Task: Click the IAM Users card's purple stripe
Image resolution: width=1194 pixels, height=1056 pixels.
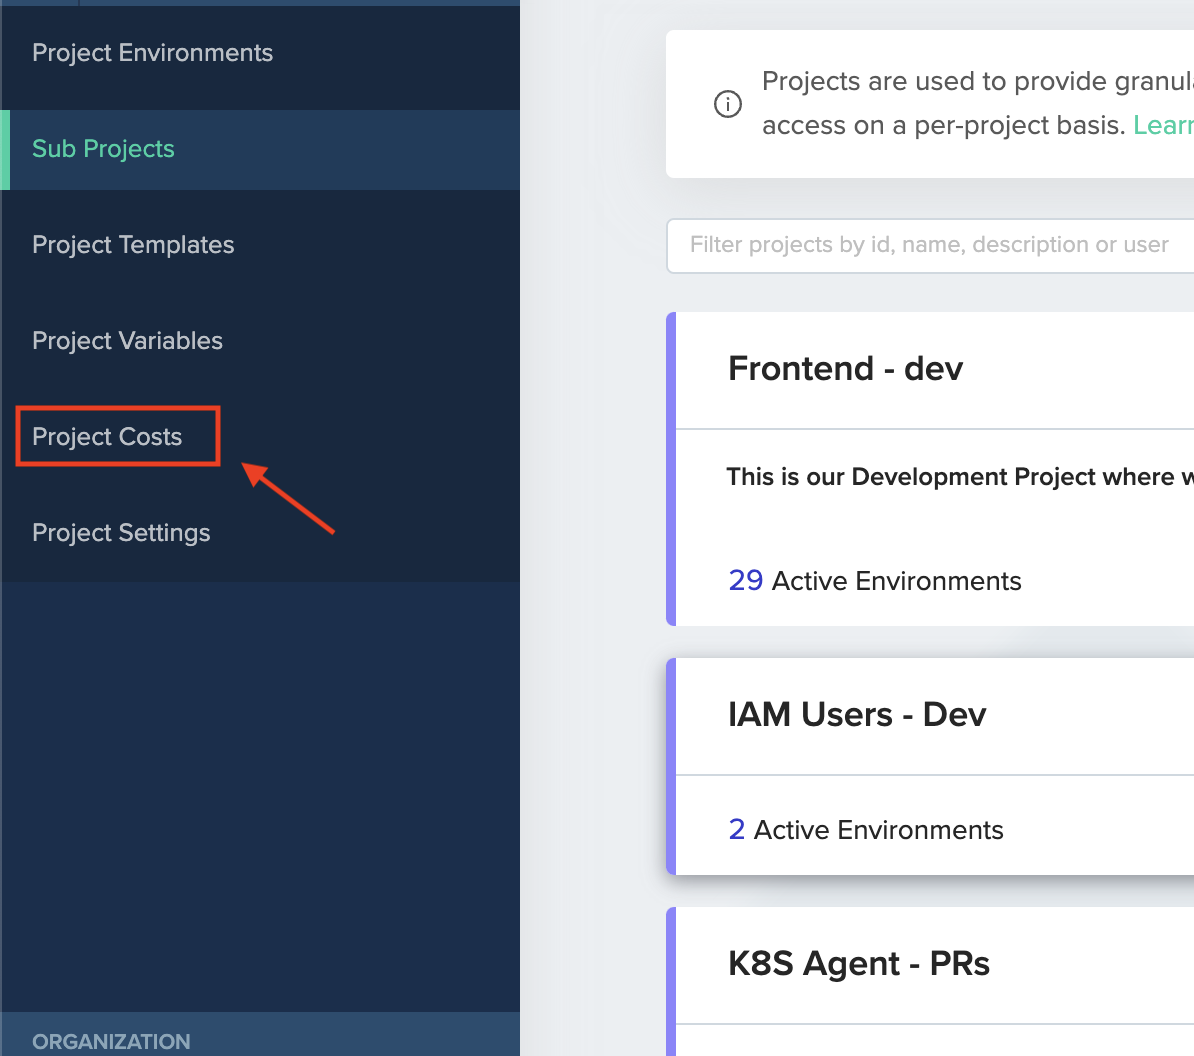Action: [671, 766]
